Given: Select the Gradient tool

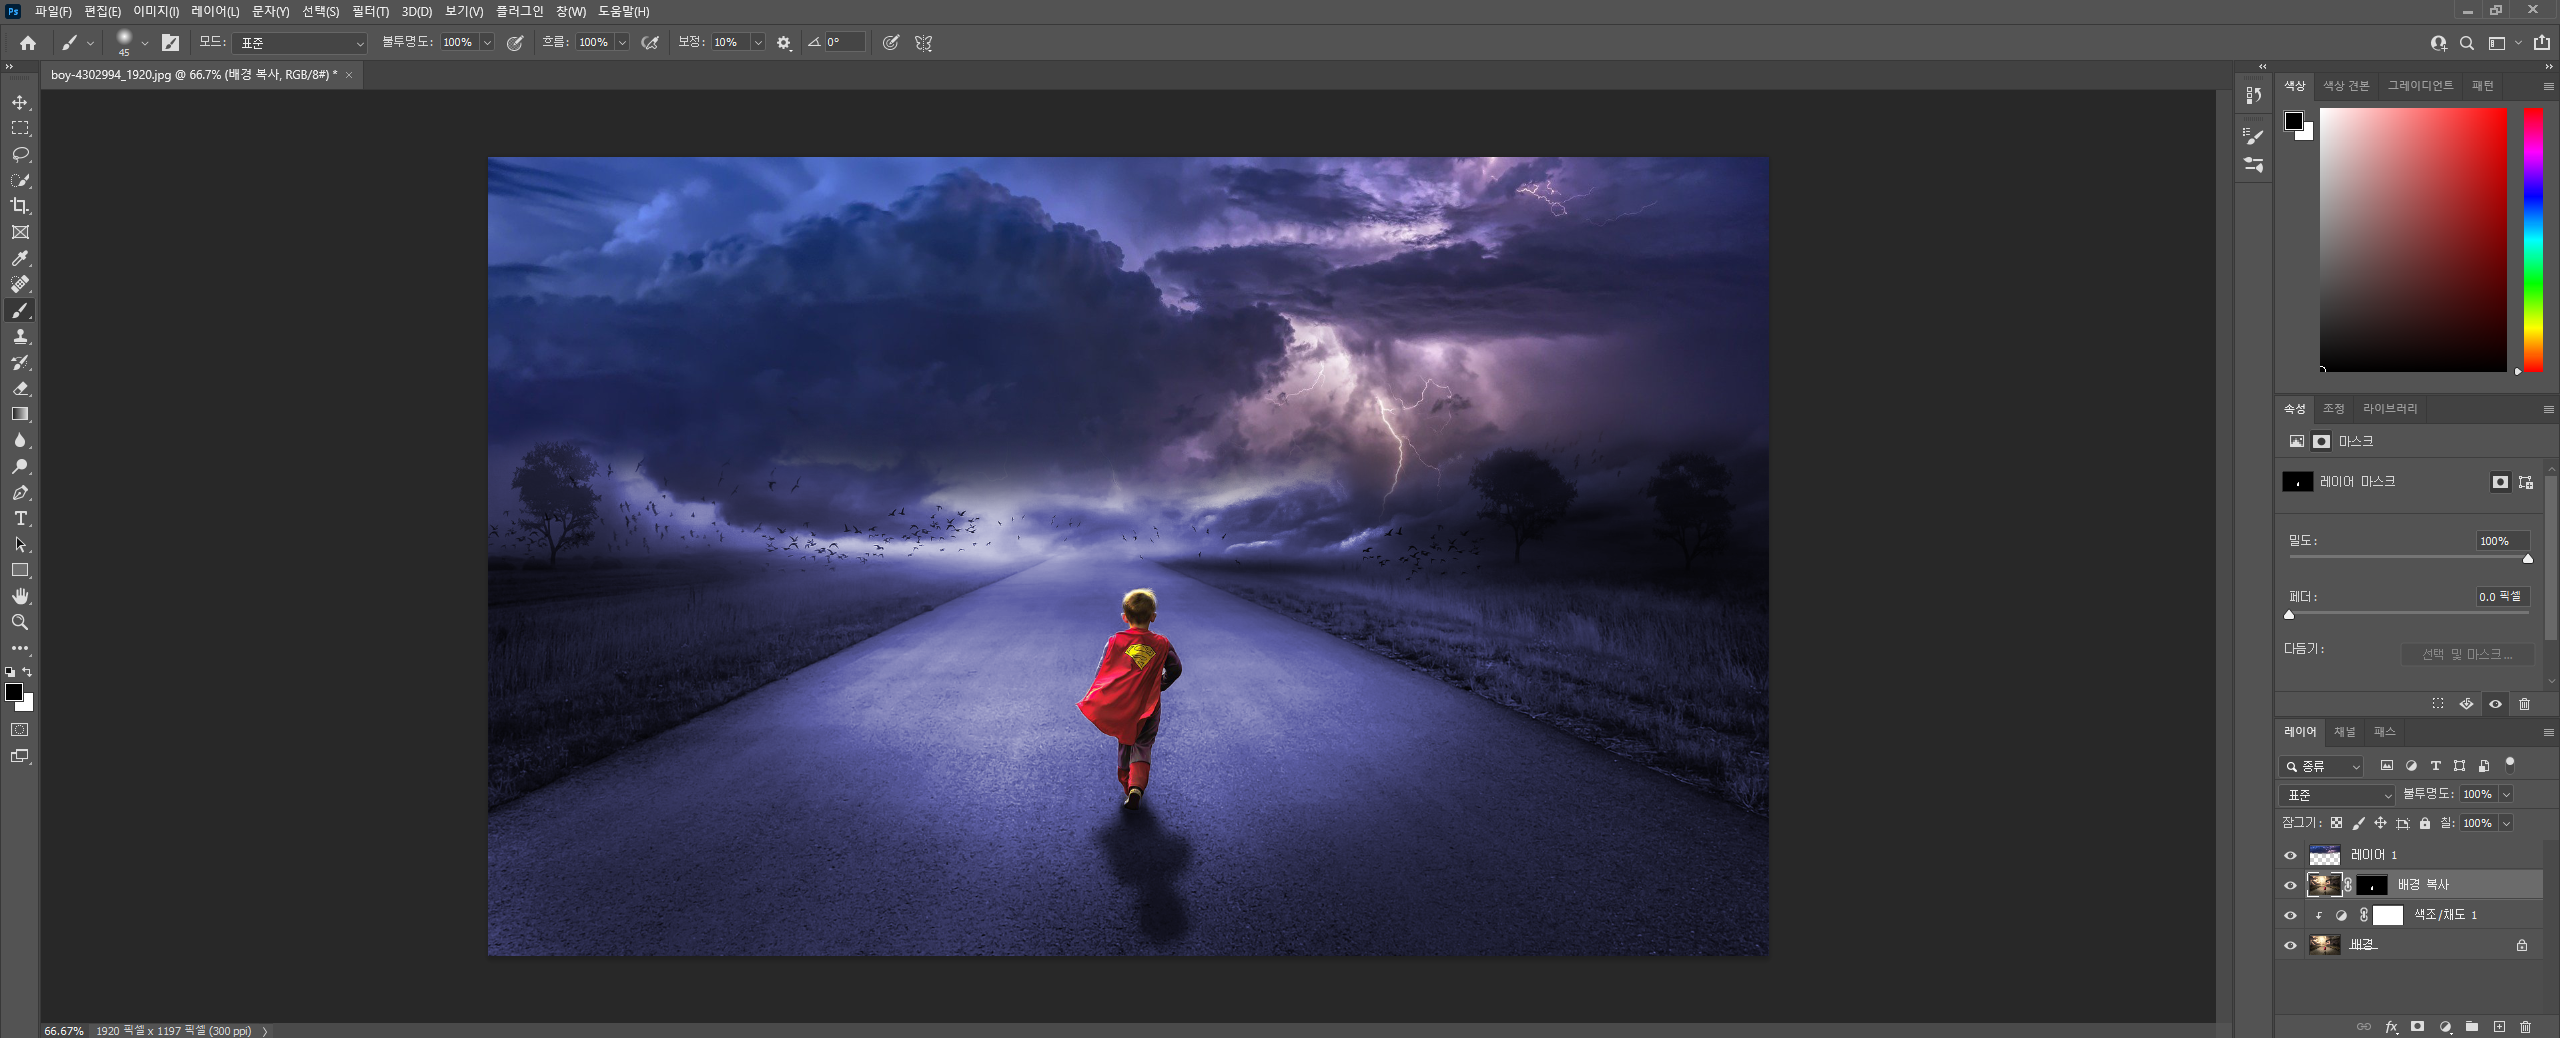Looking at the screenshot, I should [20, 414].
